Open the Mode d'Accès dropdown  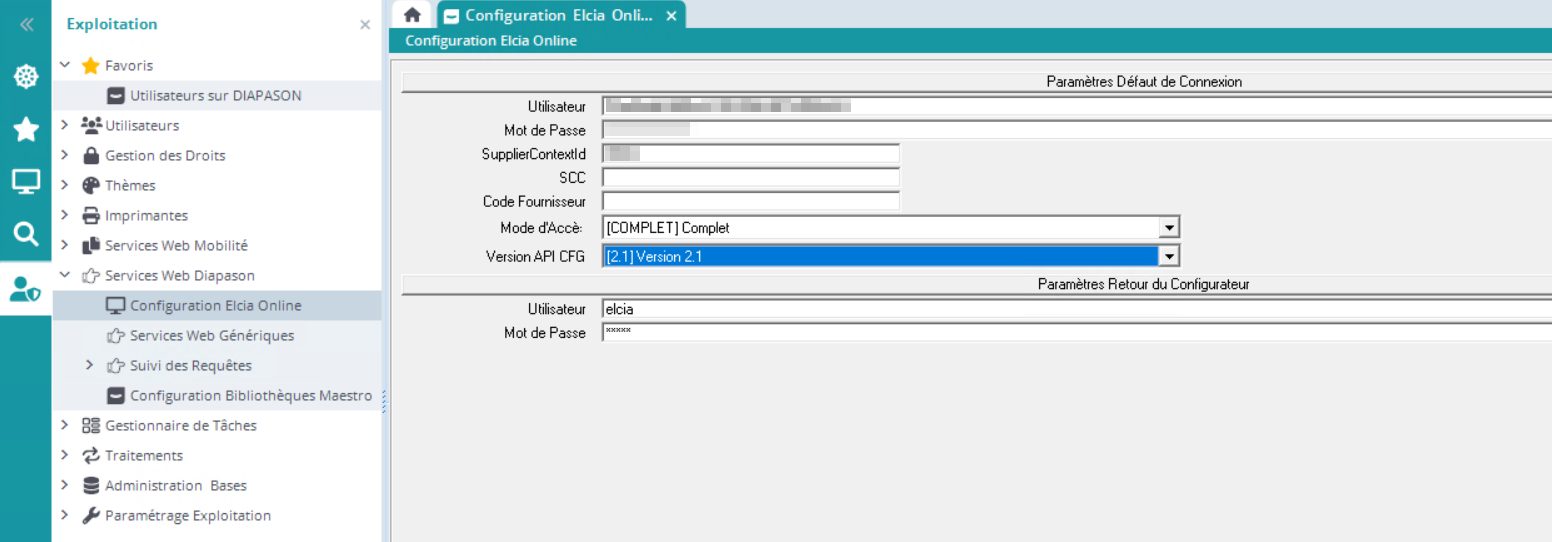(x=1169, y=228)
